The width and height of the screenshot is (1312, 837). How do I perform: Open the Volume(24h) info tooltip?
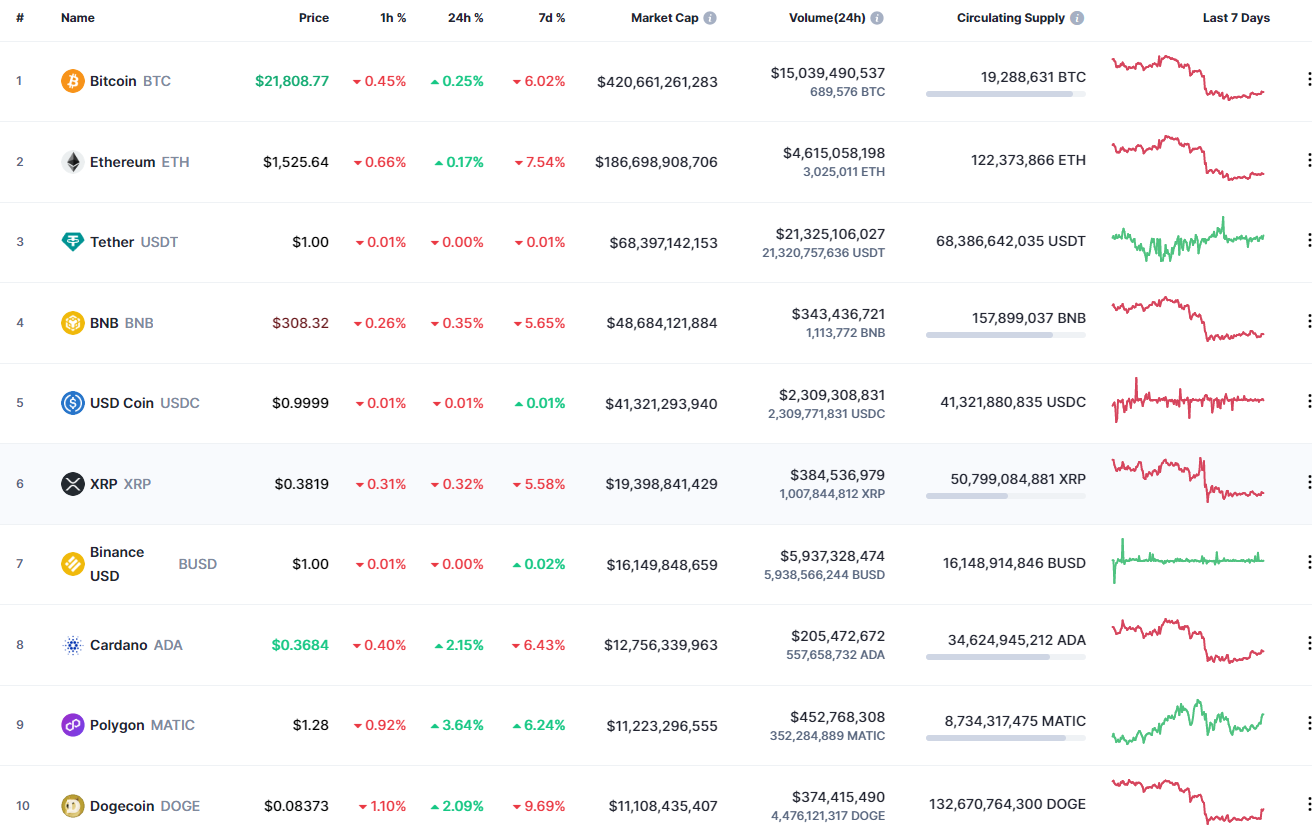coord(877,16)
